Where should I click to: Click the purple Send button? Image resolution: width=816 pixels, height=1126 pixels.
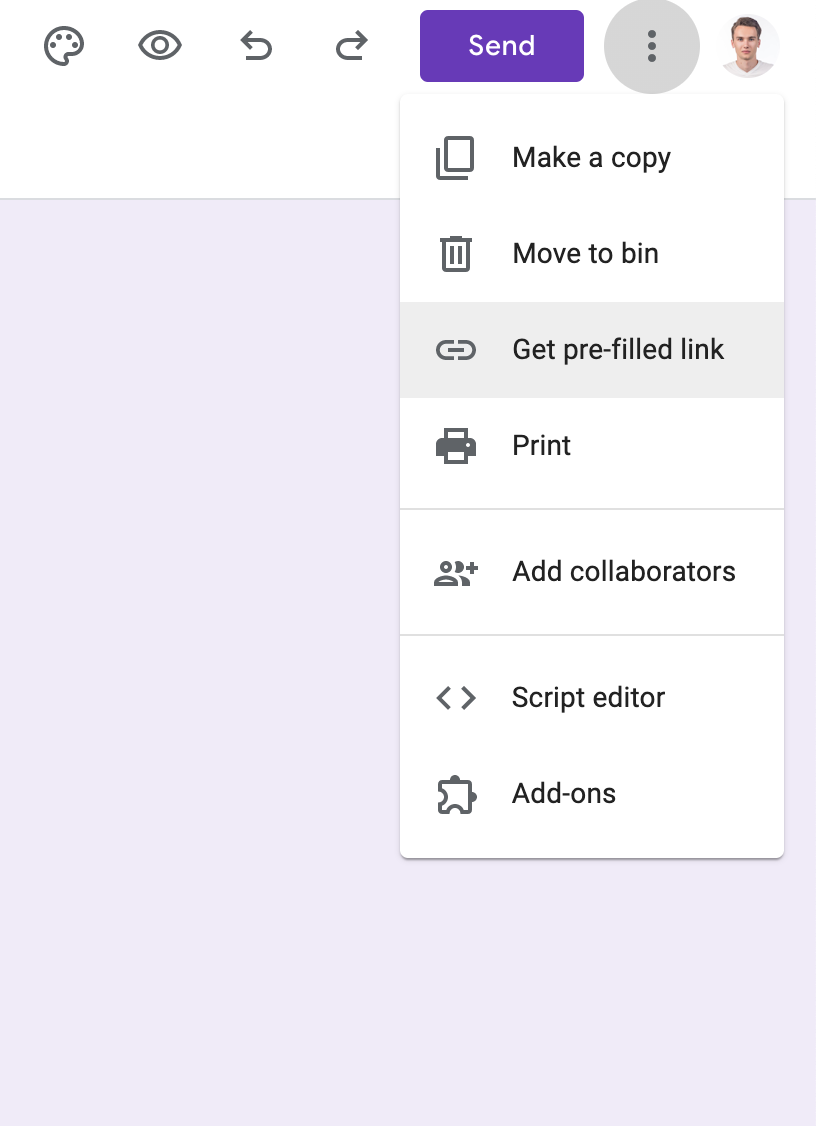(x=501, y=46)
